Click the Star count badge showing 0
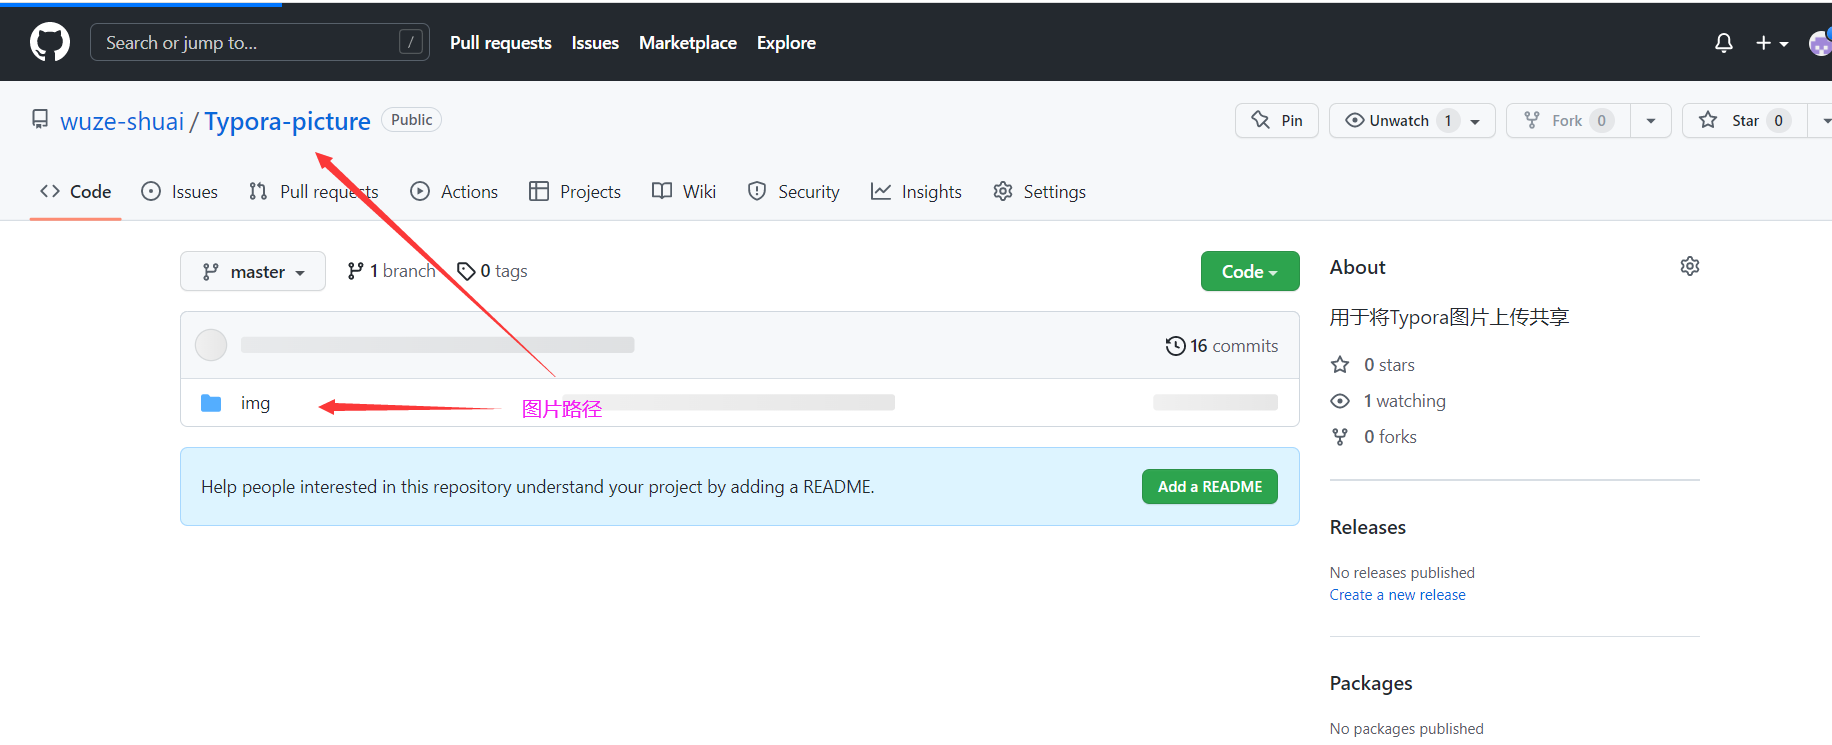Viewport: 1832px width, 745px height. coord(1778,121)
